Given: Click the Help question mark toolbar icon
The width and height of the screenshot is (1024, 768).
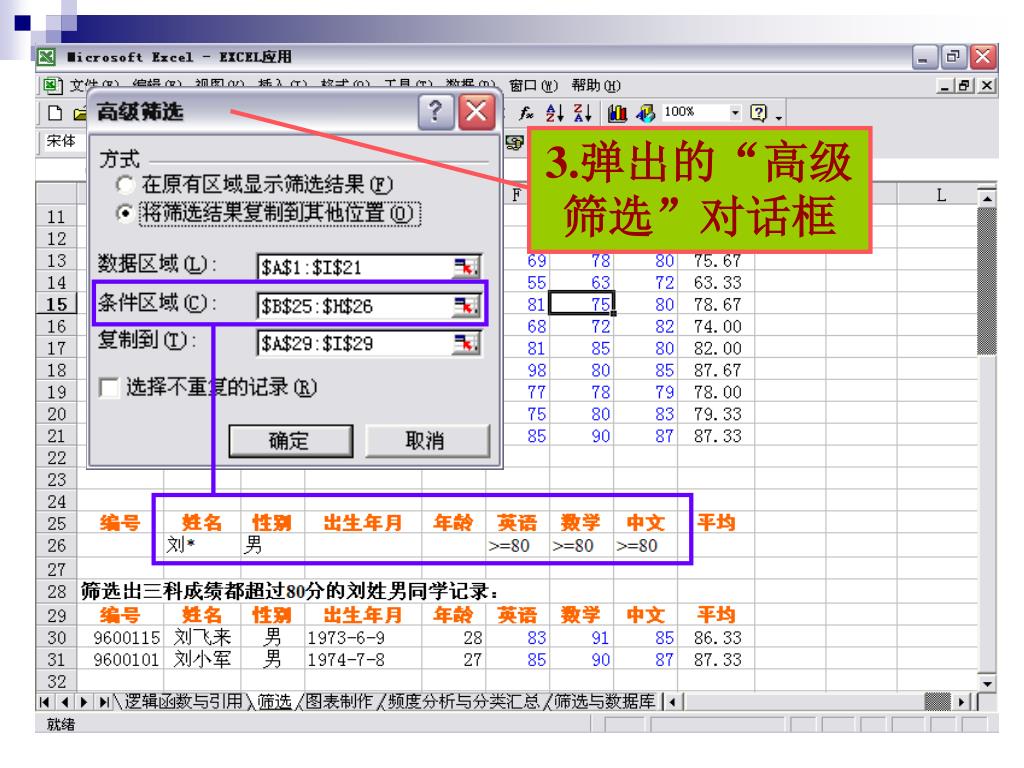Looking at the screenshot, I should pos(759,113).
